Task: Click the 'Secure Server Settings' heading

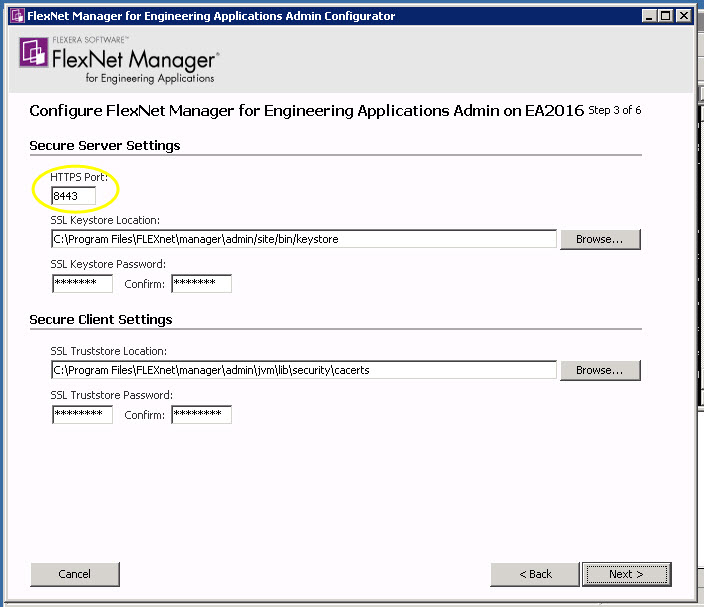Action: (105, 146)
